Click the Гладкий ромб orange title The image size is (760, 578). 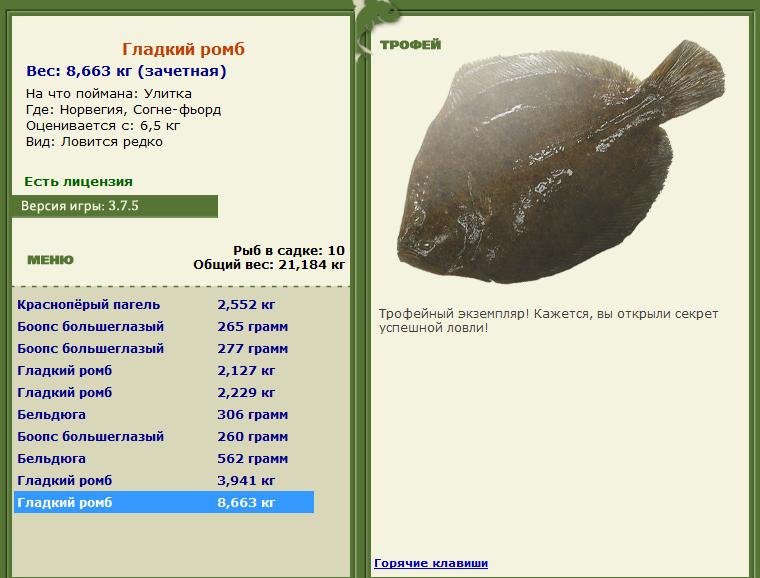point(183,49)
